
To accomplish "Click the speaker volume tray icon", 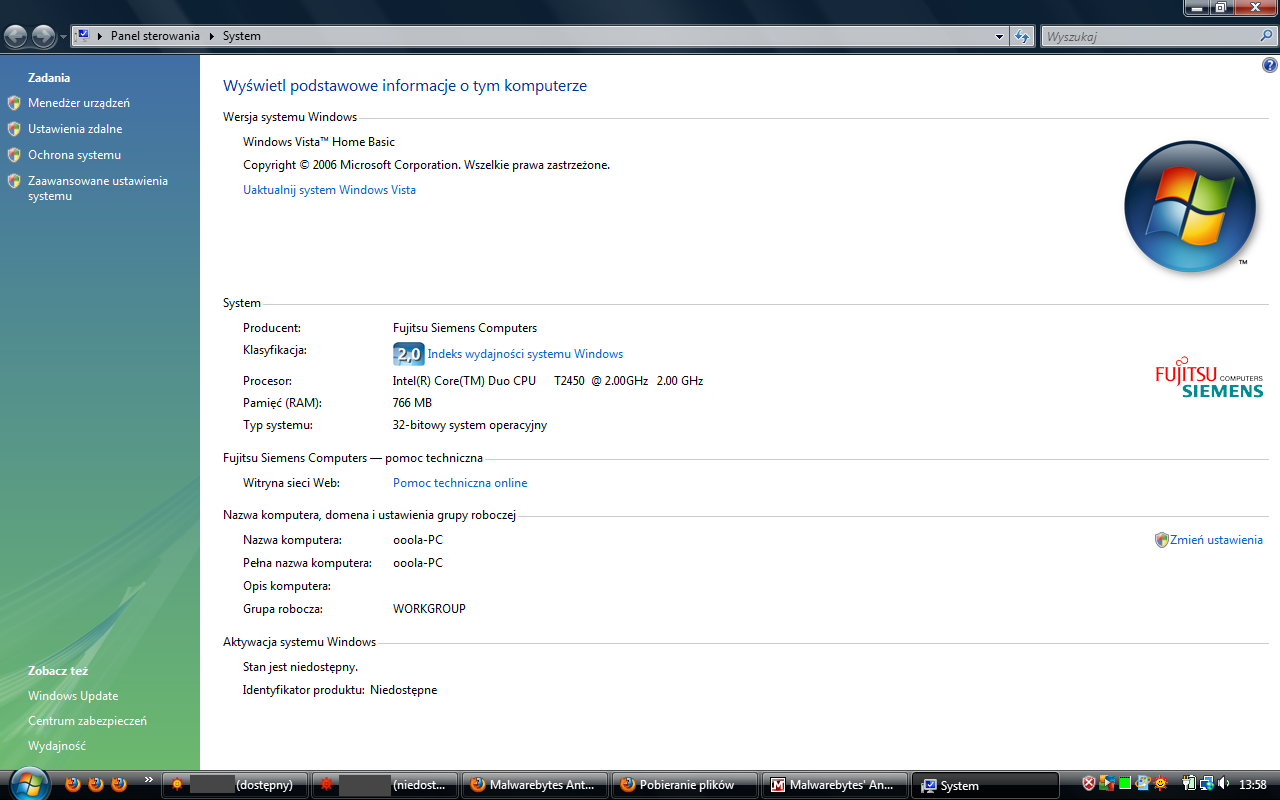I will click(x=1224, y=784).
